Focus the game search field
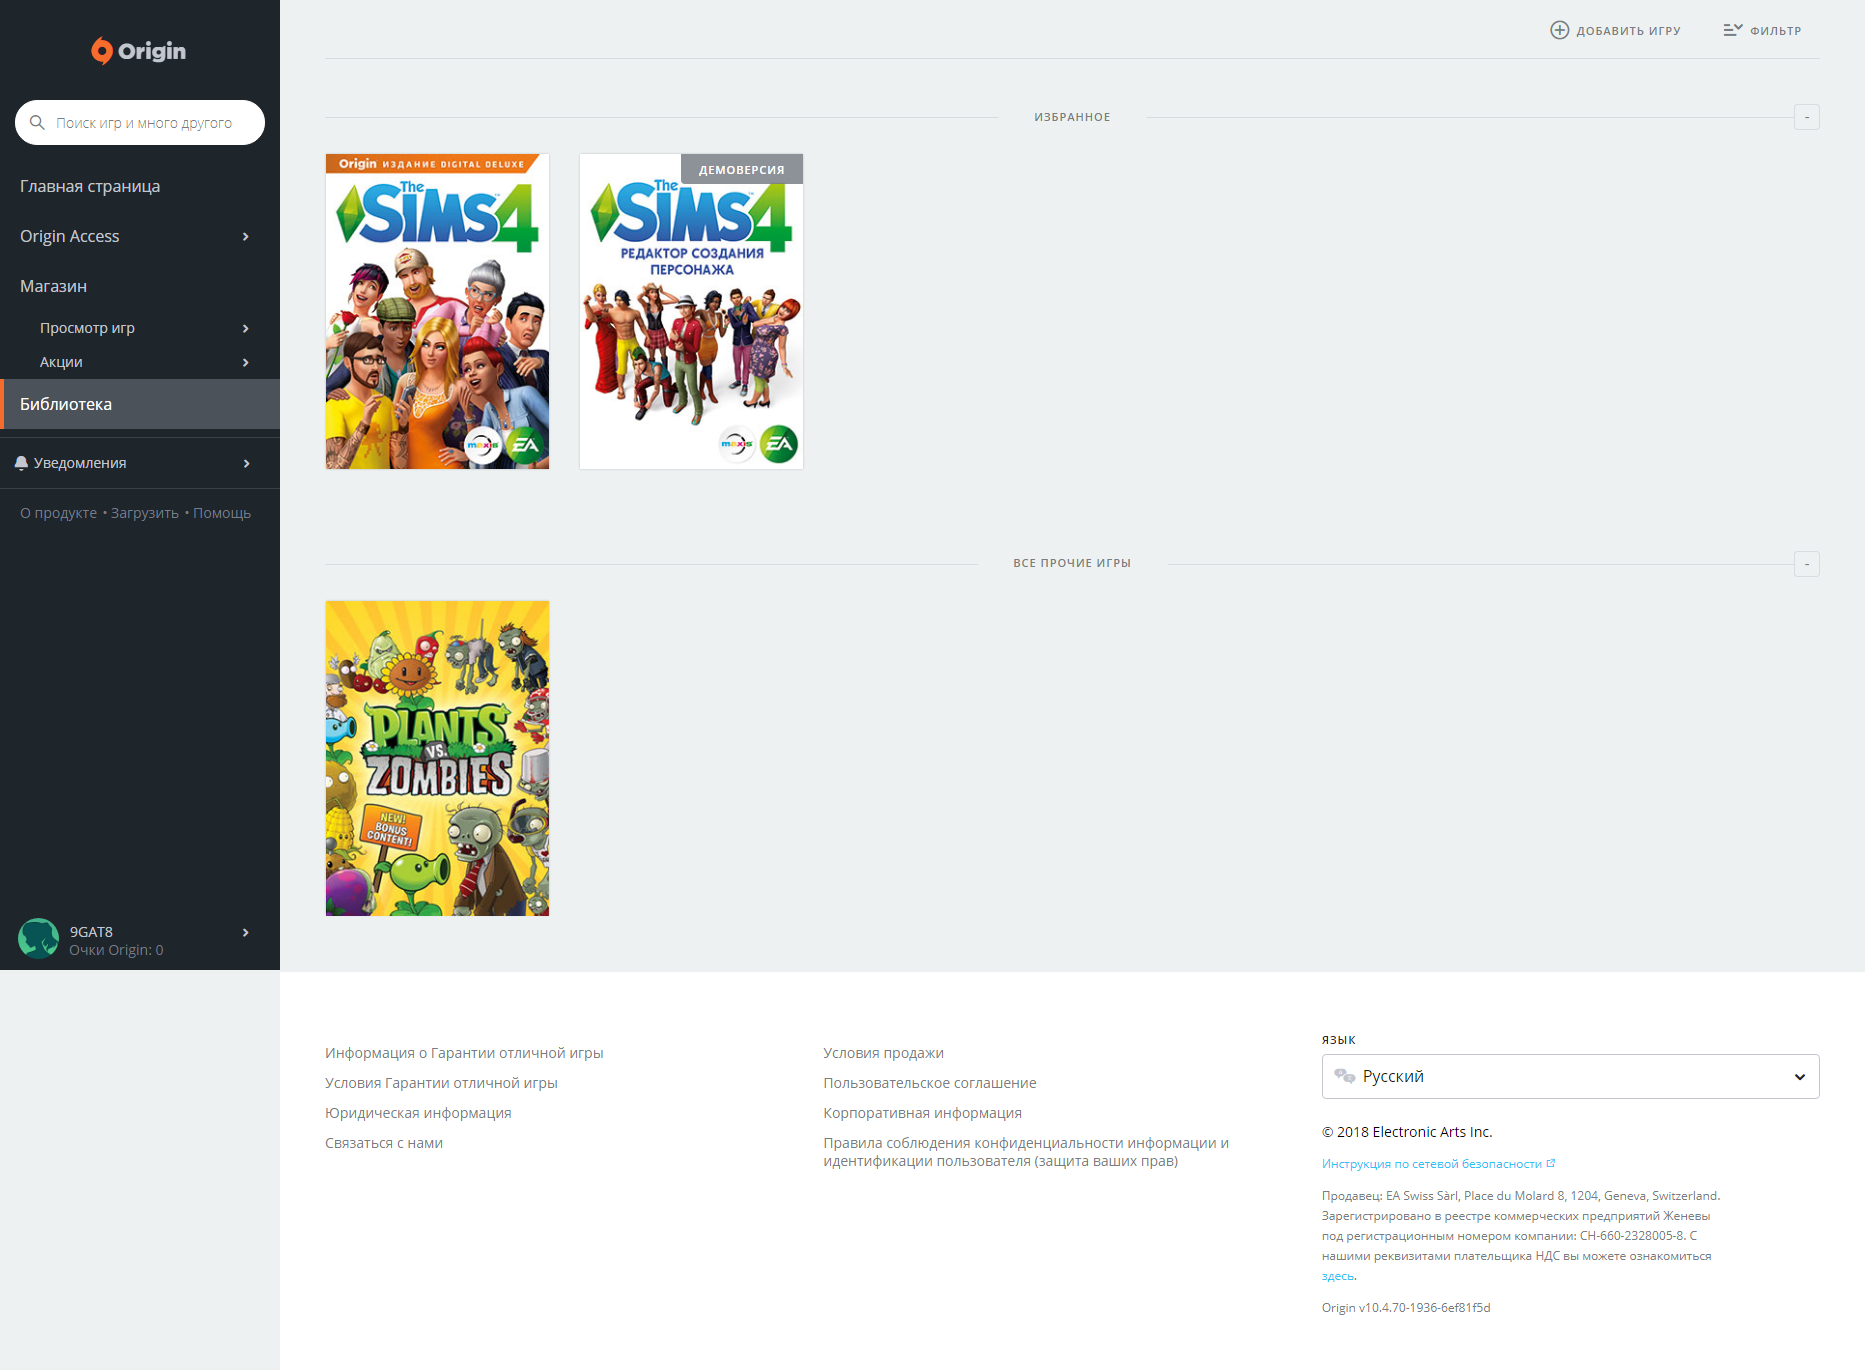 [140, 122]
